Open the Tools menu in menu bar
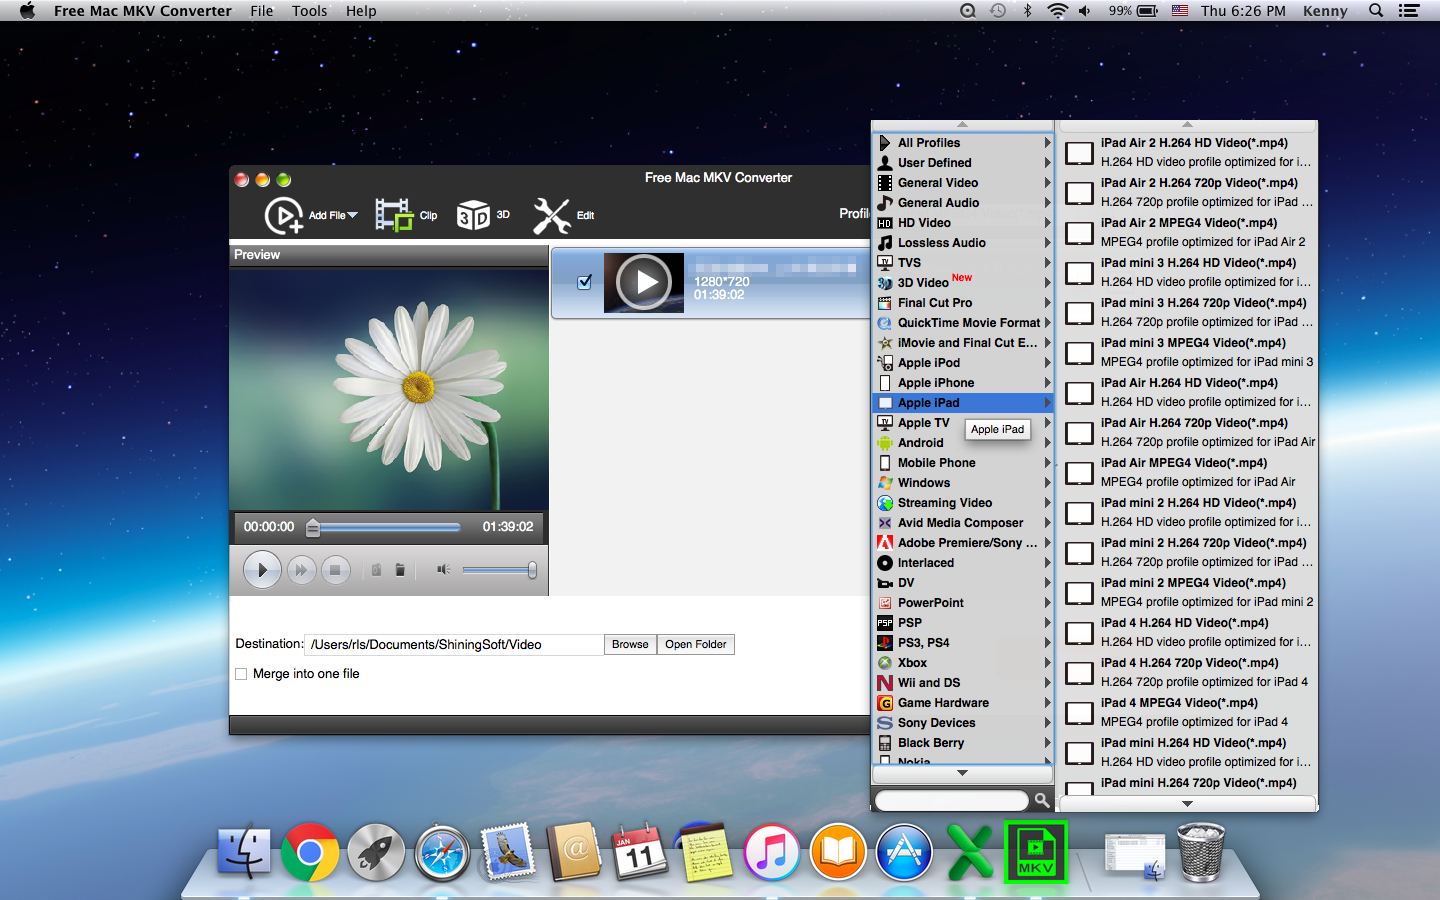 [x=309, y=11]
